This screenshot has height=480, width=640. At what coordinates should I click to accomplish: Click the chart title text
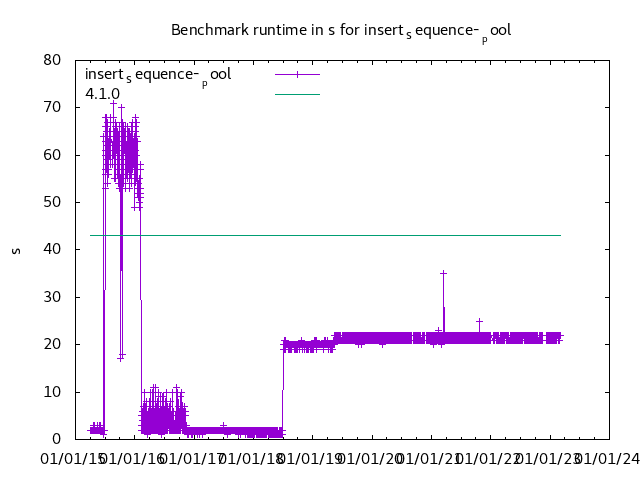(341, 30)
